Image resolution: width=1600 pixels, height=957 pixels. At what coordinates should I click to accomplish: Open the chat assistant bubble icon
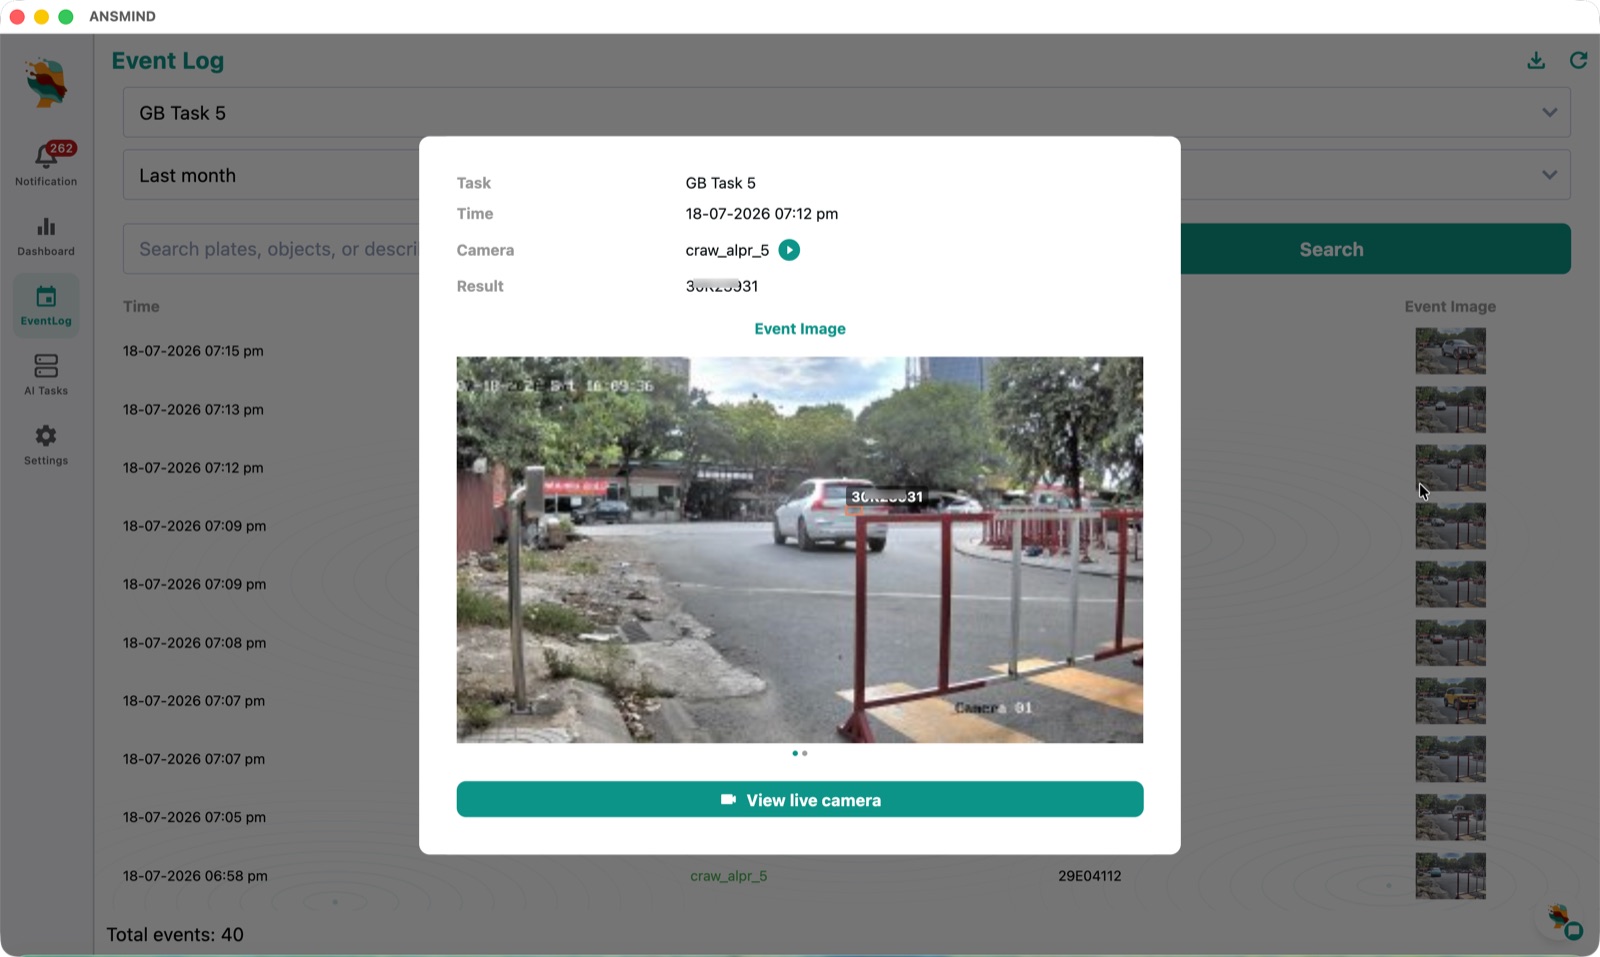click(x=1564, y=921)
